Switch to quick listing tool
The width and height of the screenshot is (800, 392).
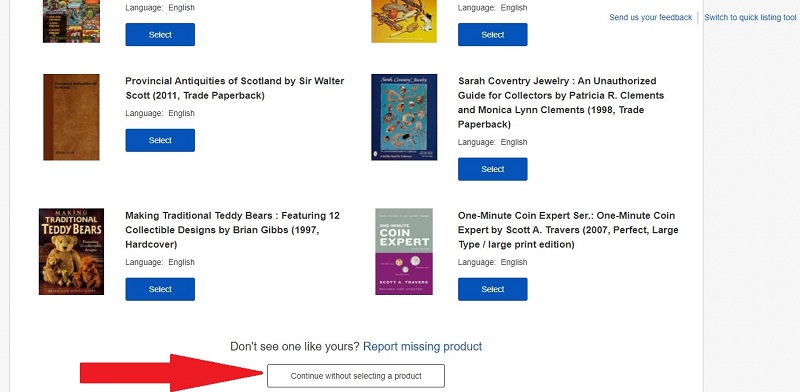tap(750, 17)
